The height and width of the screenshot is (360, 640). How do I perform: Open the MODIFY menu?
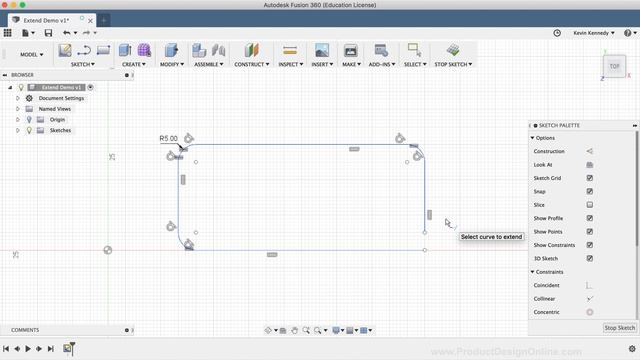(172, 64)
